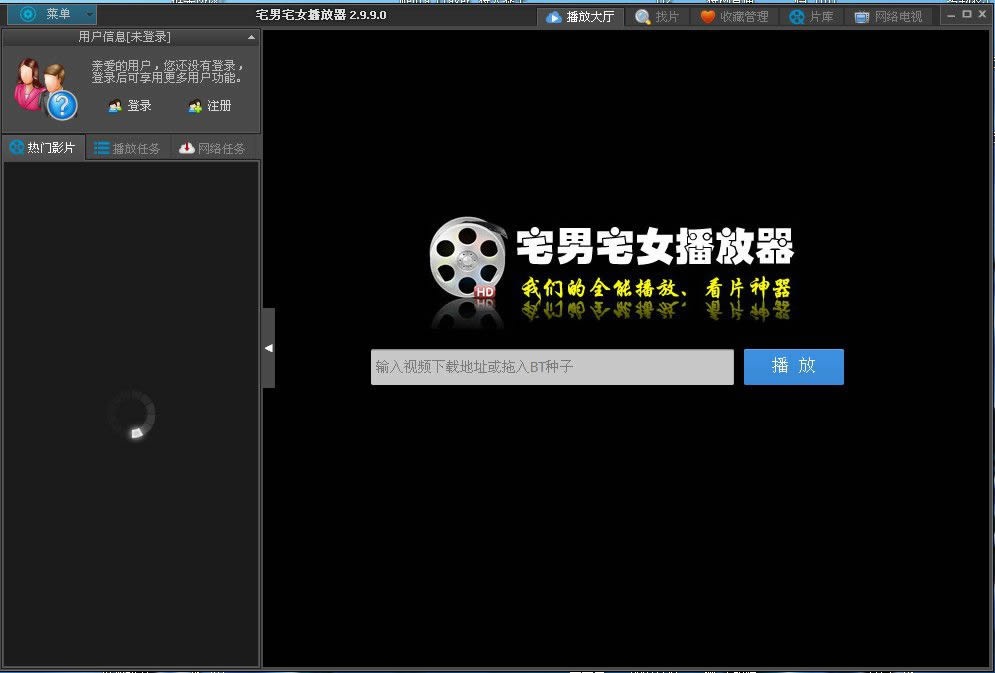The image size is (995, 673).
Task: Switch to the 播放任务 tab
Action: [126, 147]
